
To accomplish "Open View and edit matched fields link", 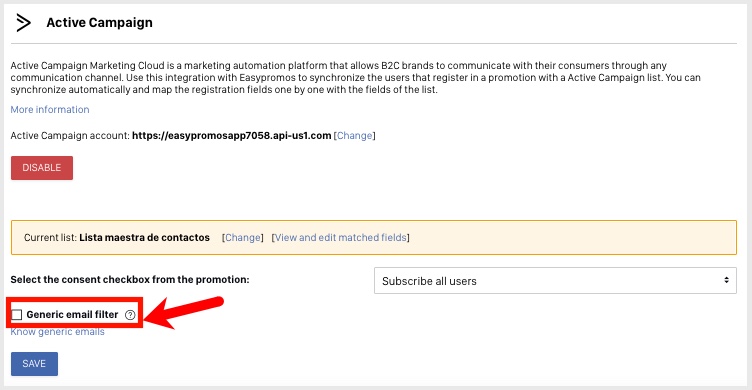I will (x=341, y=237).
